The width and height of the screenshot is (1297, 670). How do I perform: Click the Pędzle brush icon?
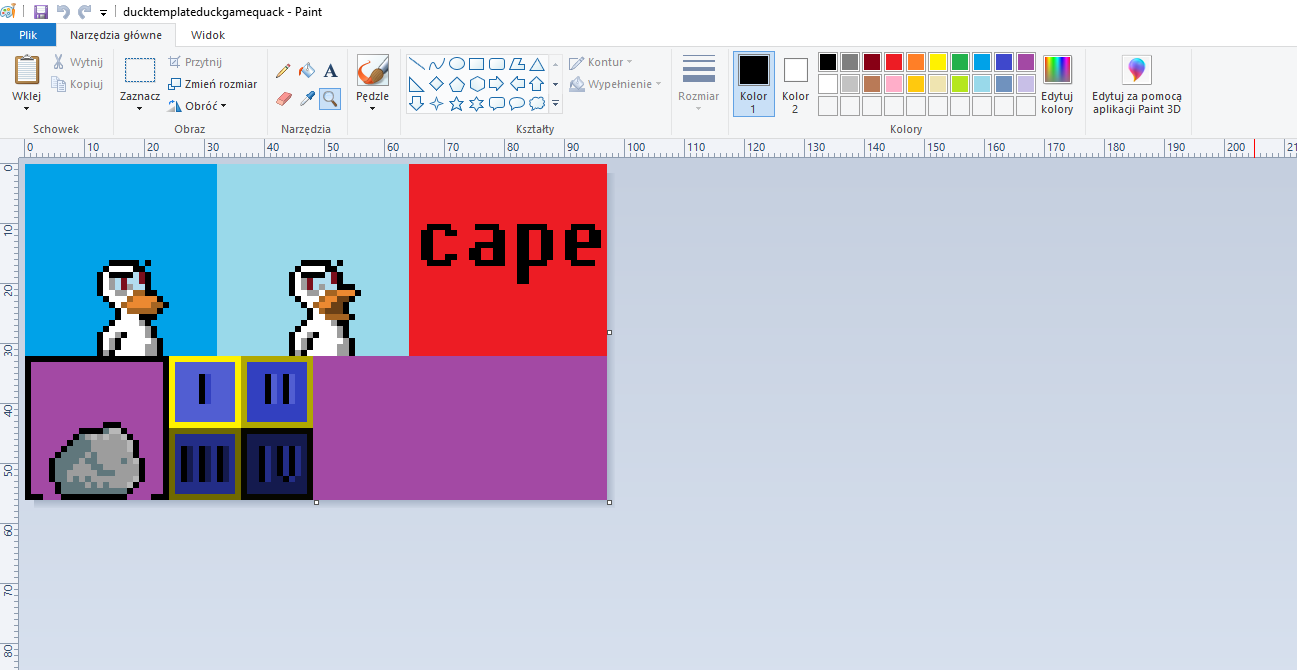pyautogui.click(x=373, y=71)
